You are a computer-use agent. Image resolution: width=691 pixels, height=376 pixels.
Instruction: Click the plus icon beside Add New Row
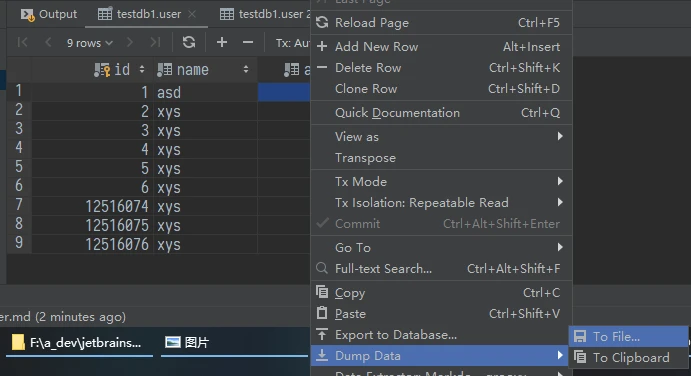click(x=322, y=46)
